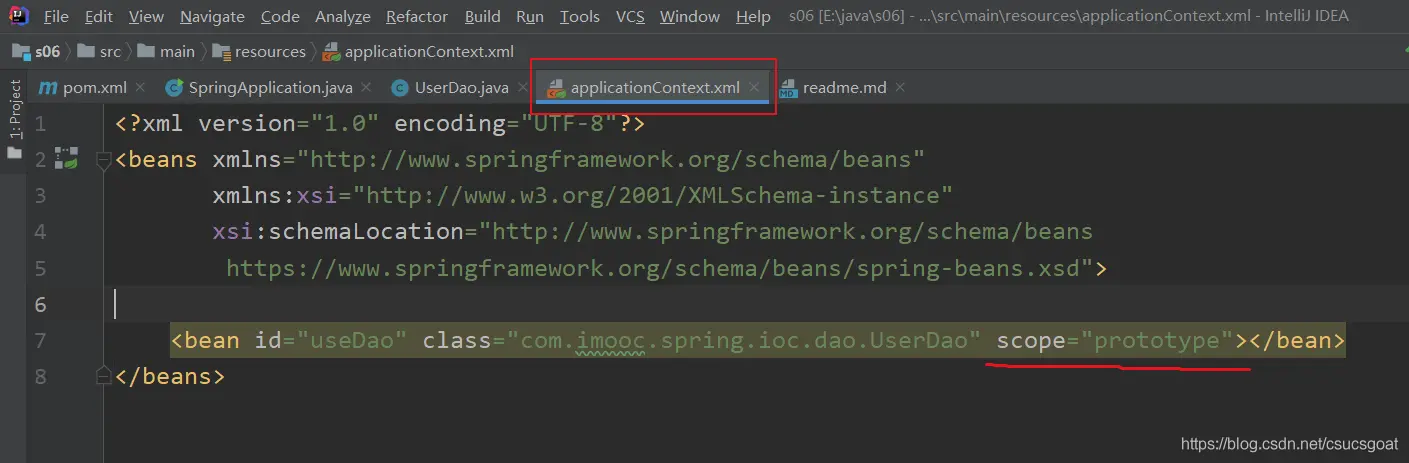Open the VCS menu
The width and height of the screenshot is (1409, 463).
coord(630,17)
